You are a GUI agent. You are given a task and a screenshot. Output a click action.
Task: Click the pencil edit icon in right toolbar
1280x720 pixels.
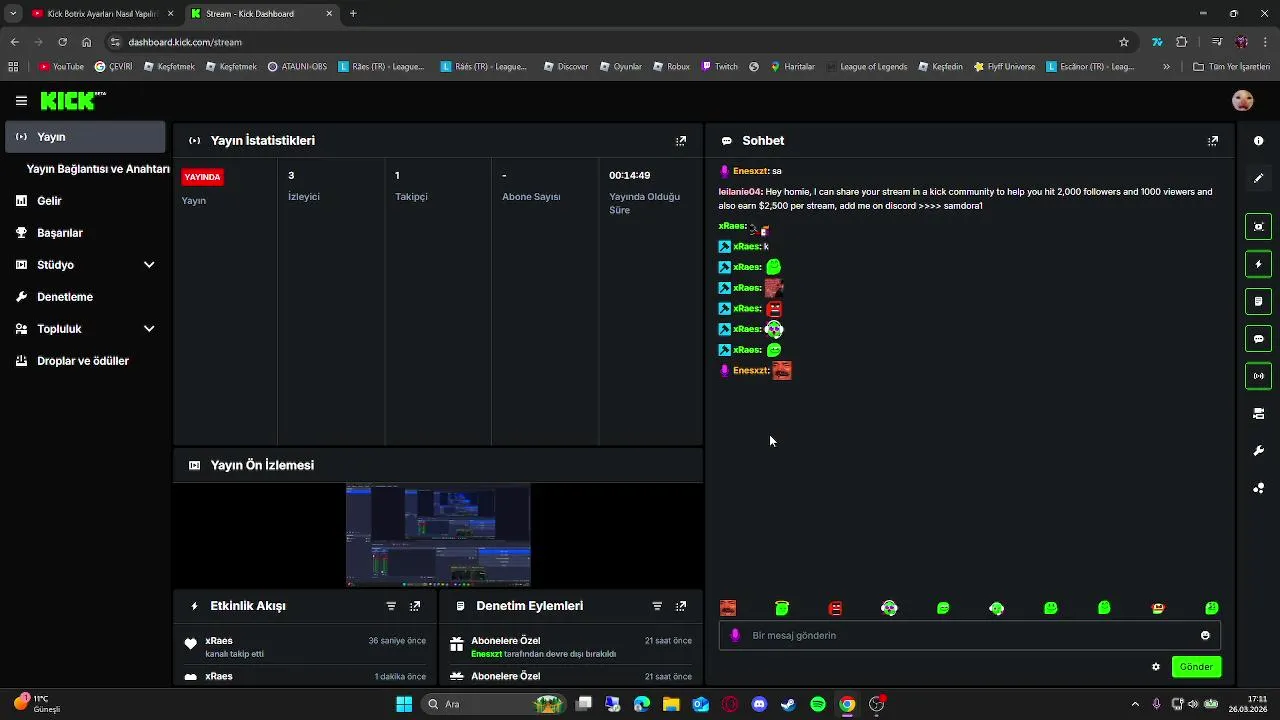coord(1258,178)
